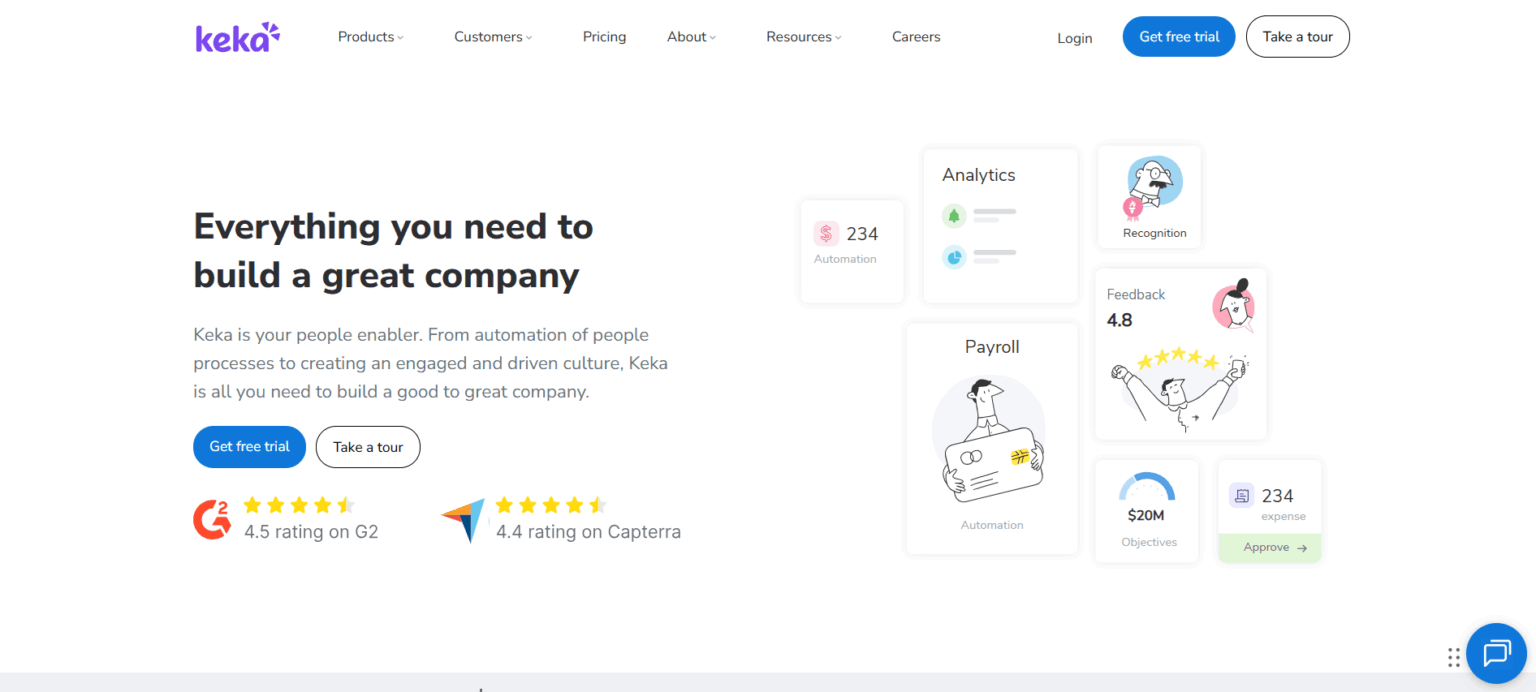The image size is (1536, 692).
Task: Click the dotted grip beside chat button
Action: pos(1453,657)
